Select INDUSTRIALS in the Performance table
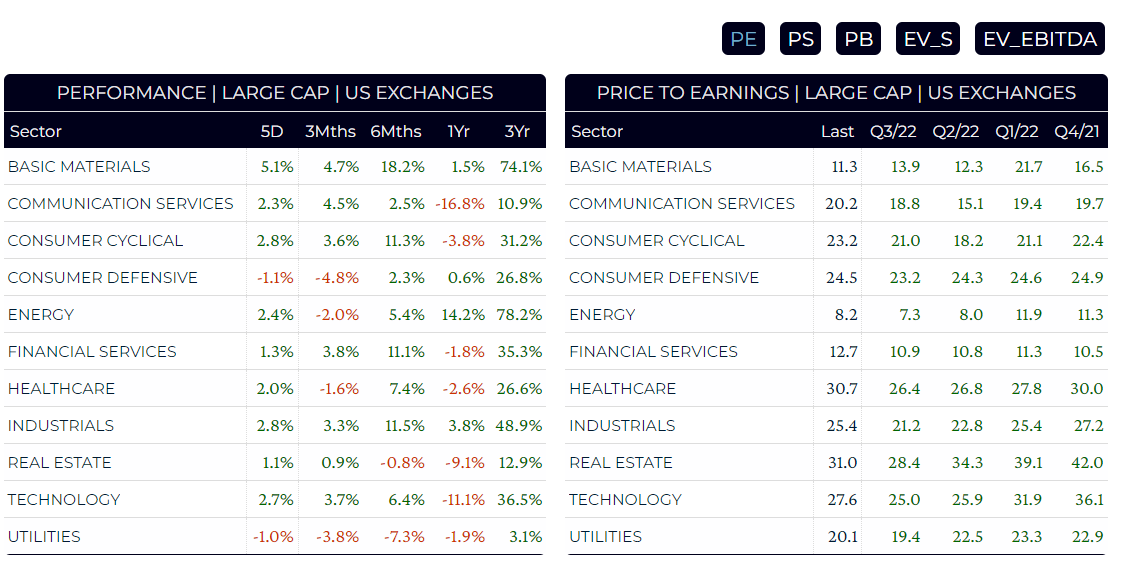This screenshot has height=569, width=1122. (x=61, y=426)
